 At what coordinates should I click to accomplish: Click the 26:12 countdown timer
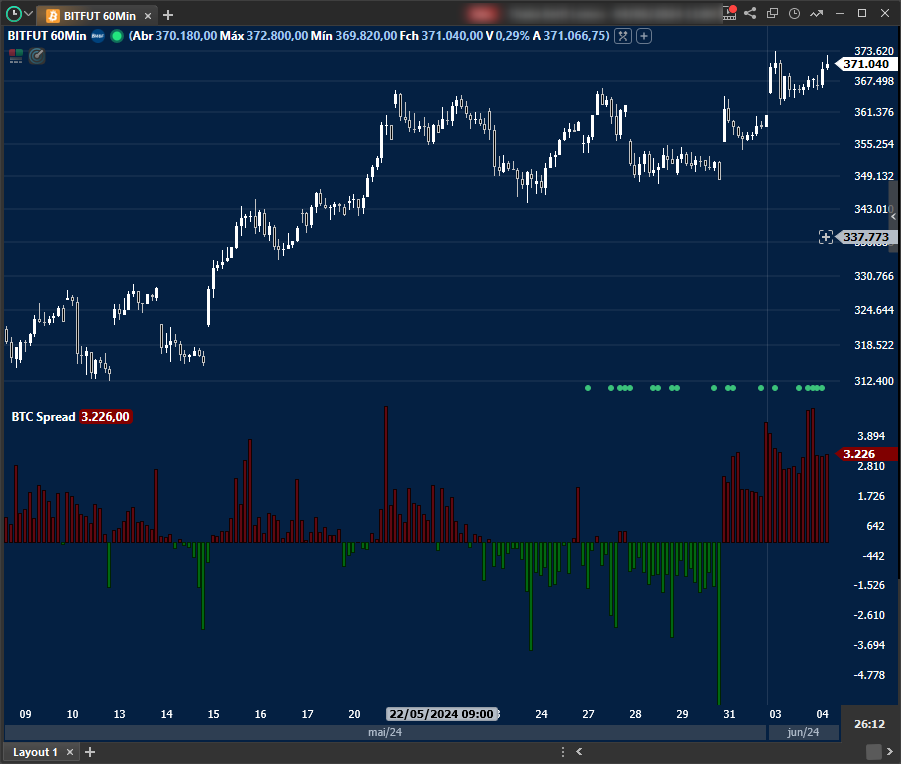(869, 724)
